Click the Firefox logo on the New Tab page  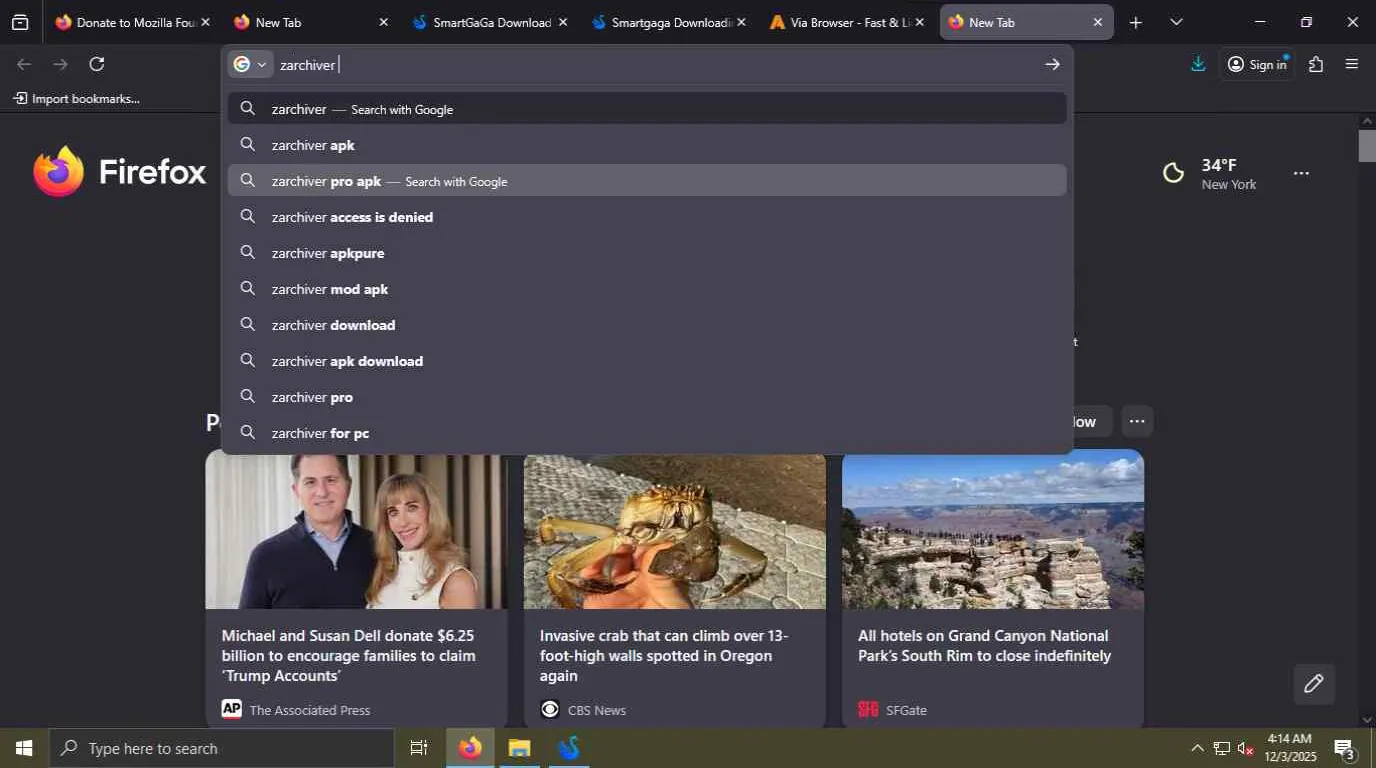click(119, 171)
